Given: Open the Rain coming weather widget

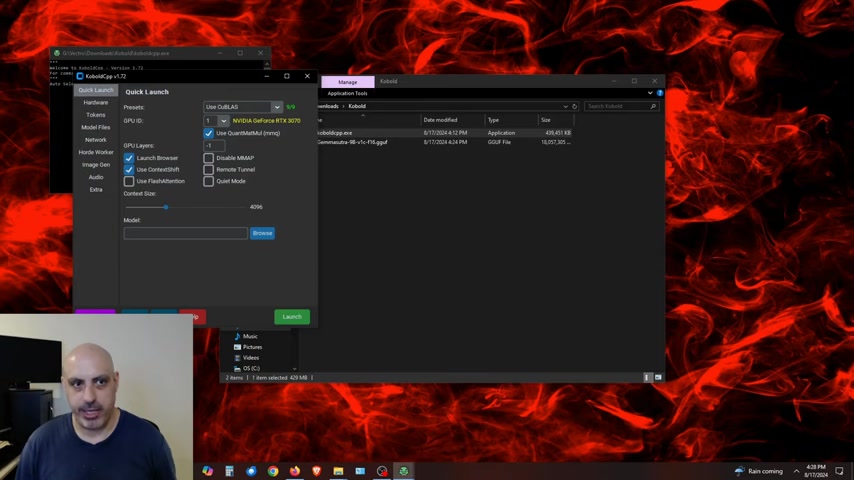Looking at the screenshot, I should click(759, 471).
